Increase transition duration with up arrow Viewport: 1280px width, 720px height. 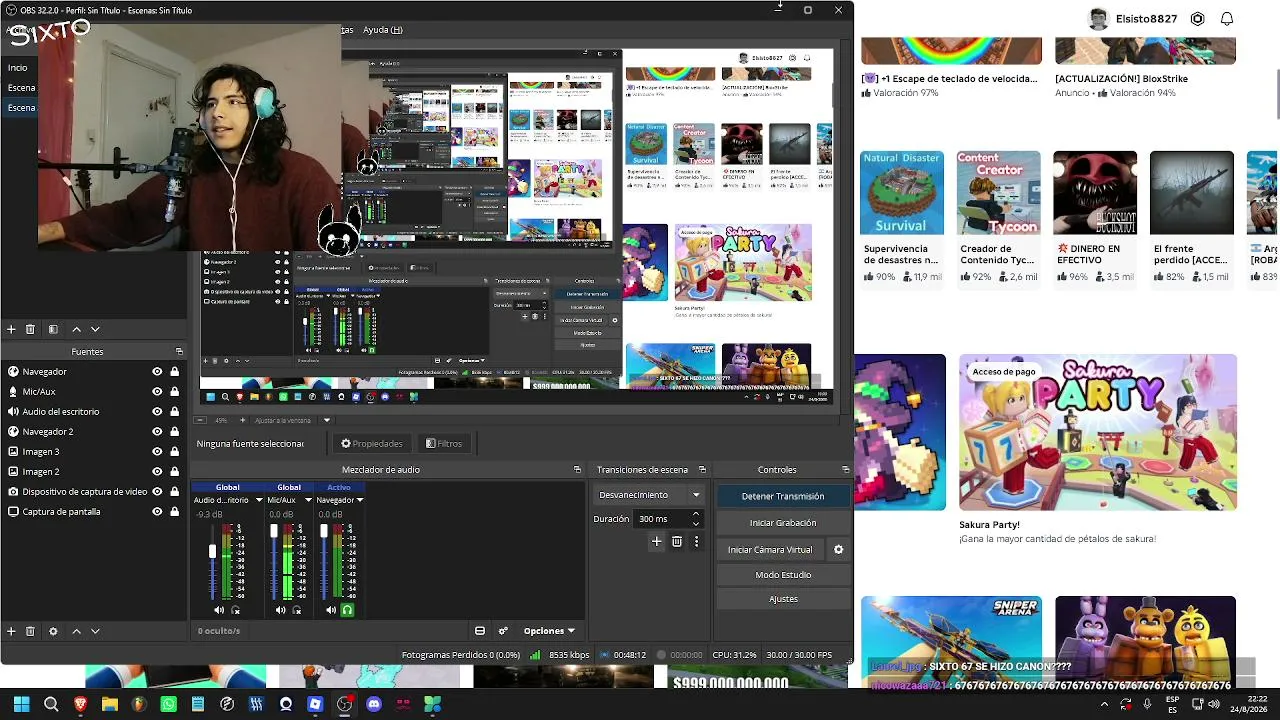pos(696,514)
